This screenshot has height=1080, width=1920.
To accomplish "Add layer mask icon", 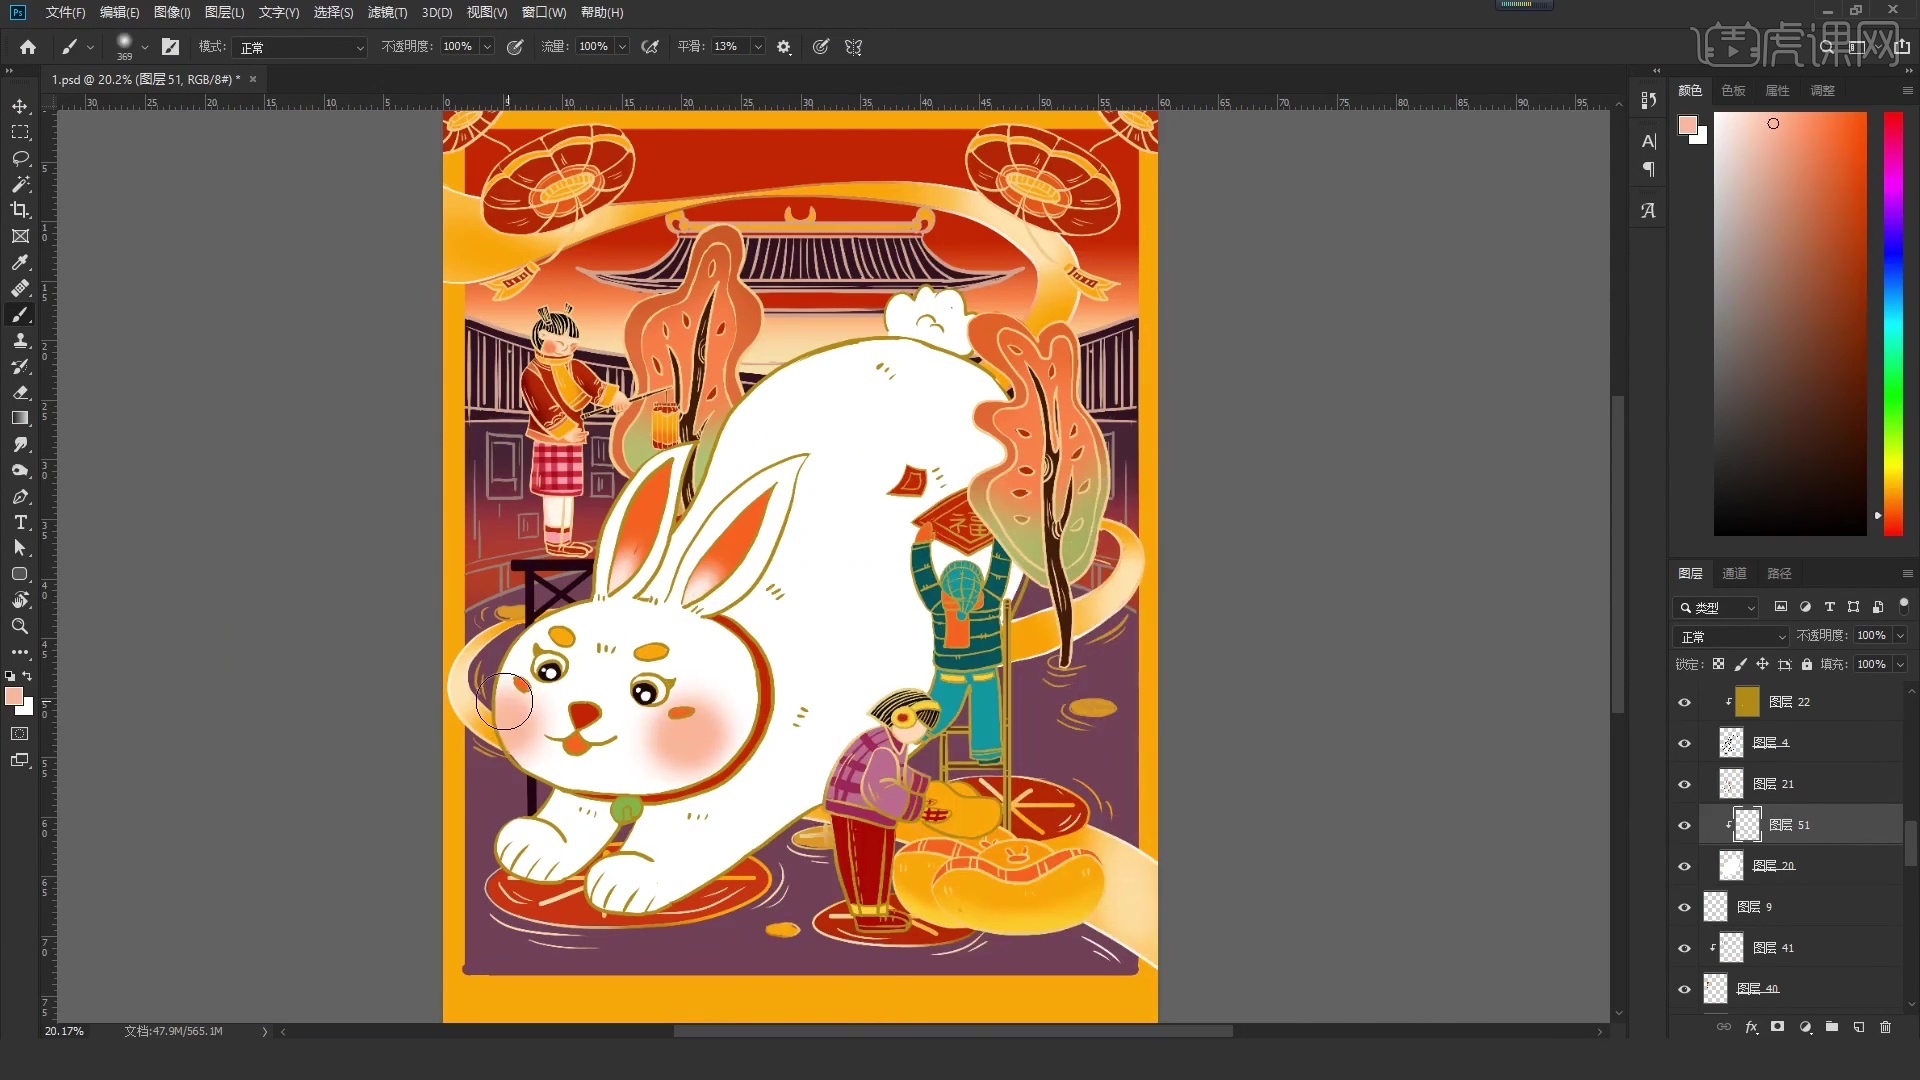I will coord(1777,1027).
